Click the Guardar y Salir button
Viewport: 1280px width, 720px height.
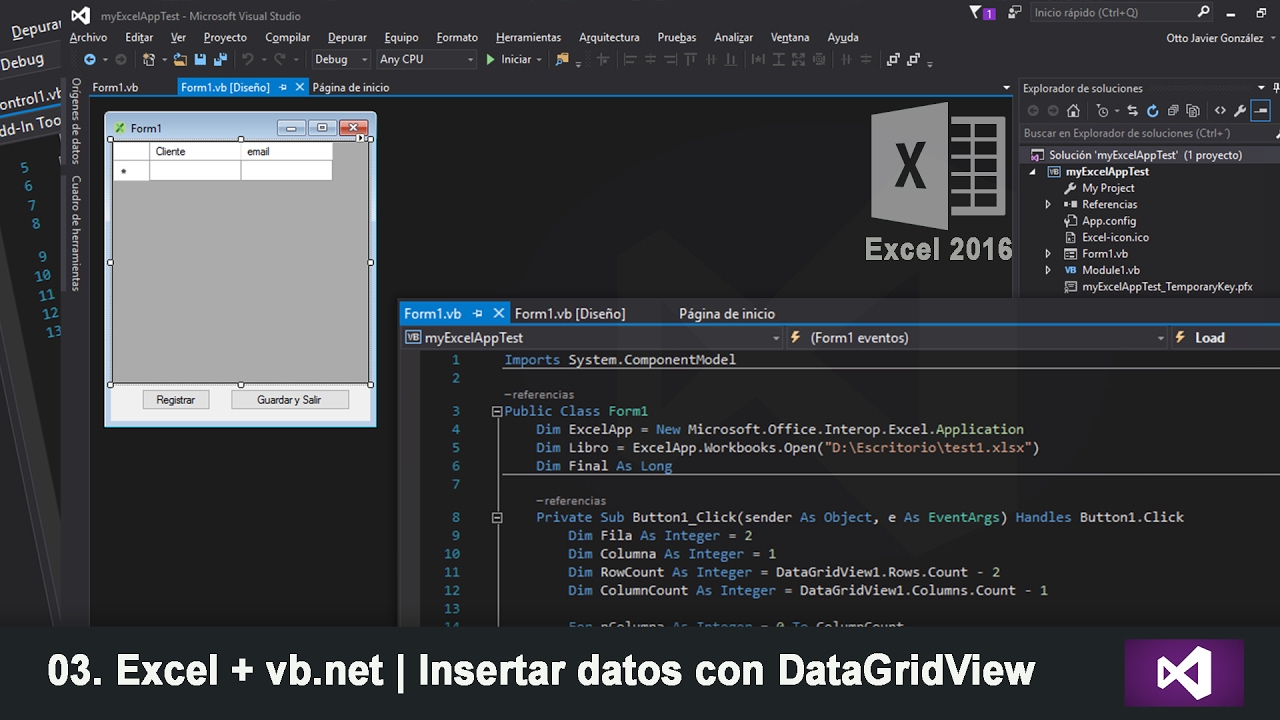click(289, 400)
